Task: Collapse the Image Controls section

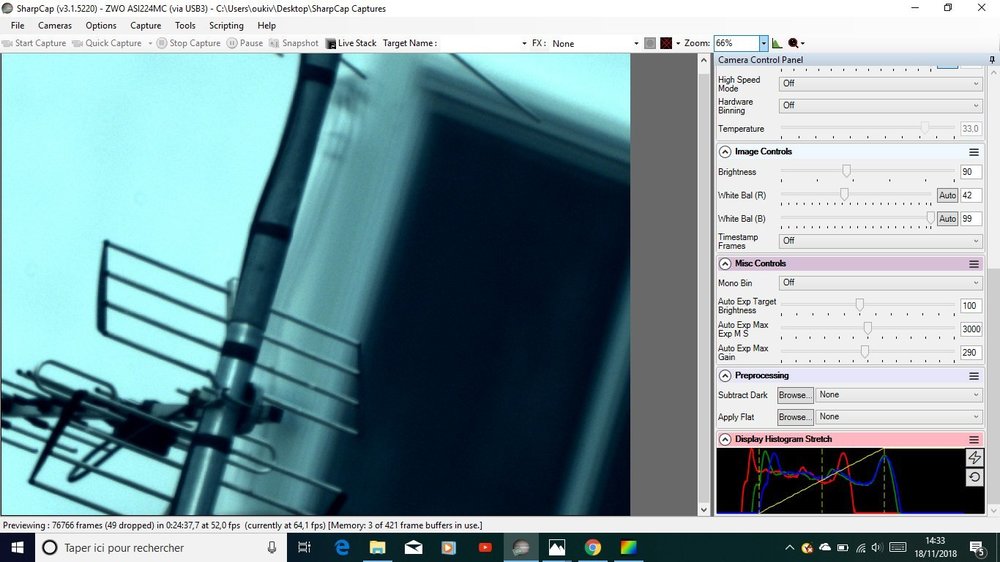Action: tap(725, 152)
